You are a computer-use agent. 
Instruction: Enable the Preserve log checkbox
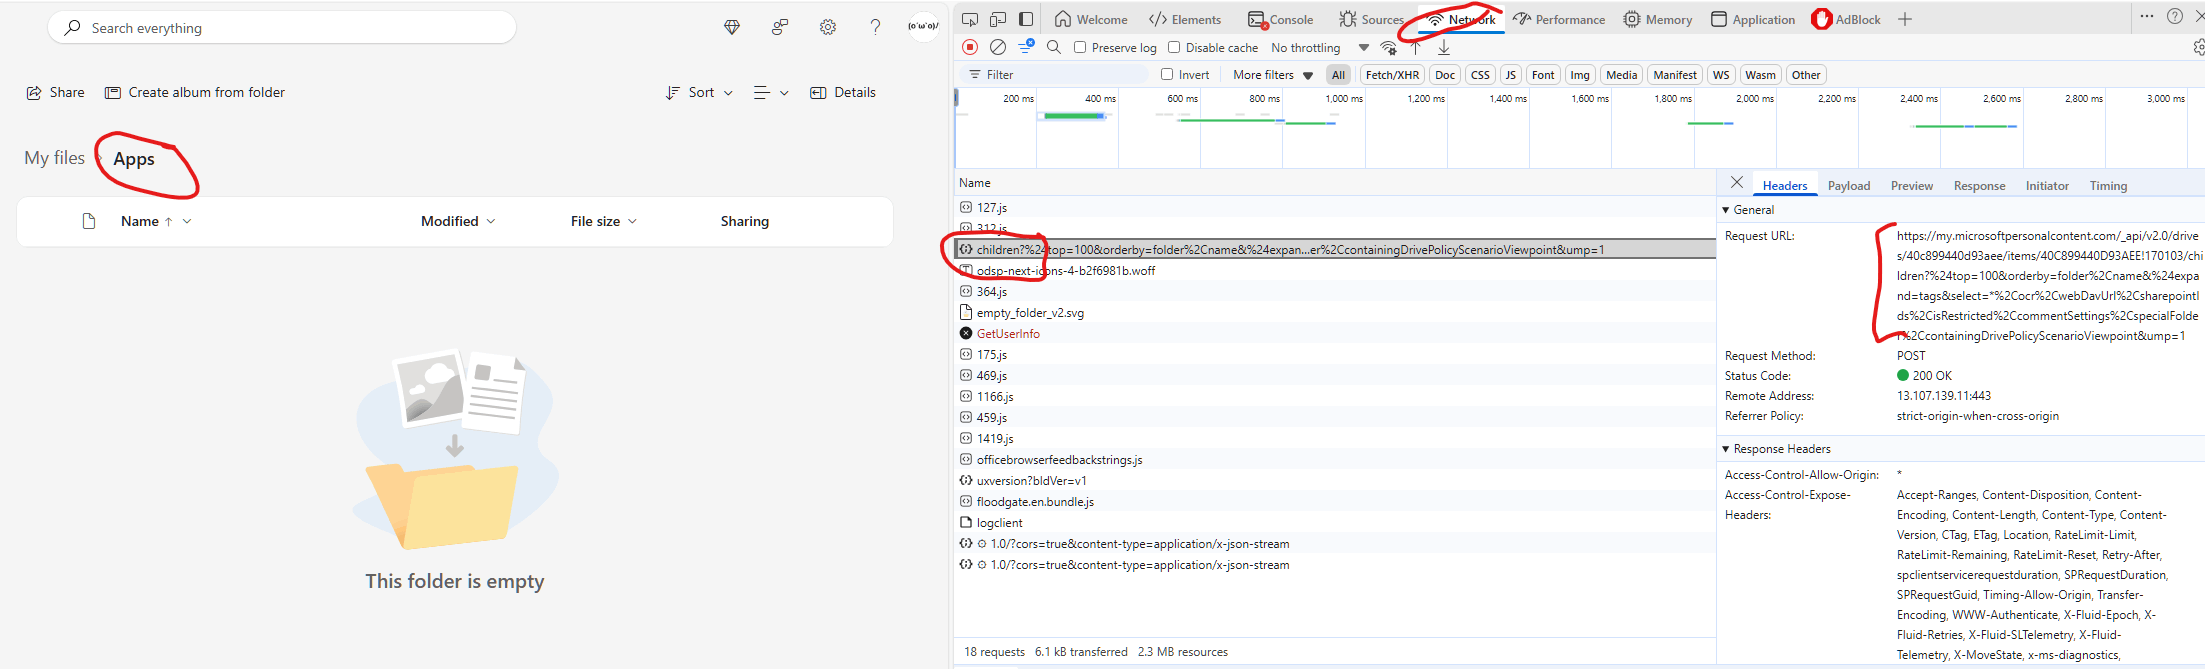tap(1080, 47)
